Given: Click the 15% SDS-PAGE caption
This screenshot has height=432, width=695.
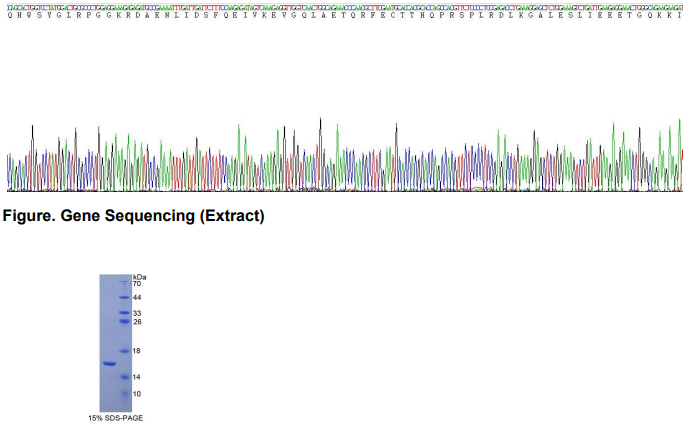Looking at the screenshot, I should 115,417.
